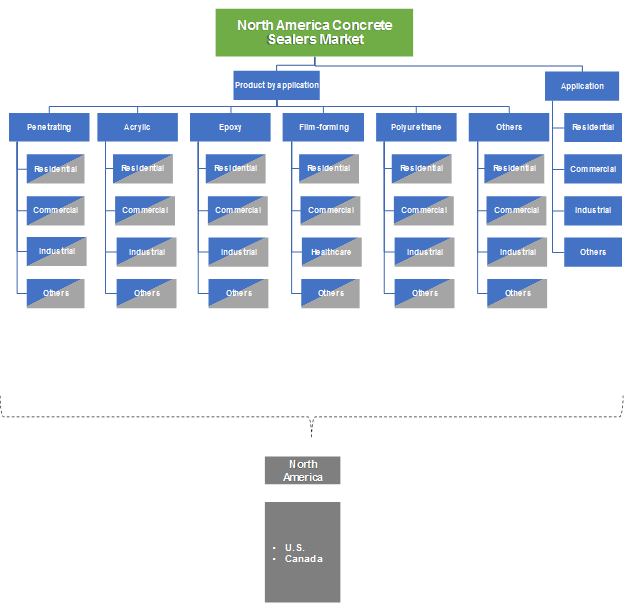Select Residential under the Application column
Viewport: 624px width, 603px height.
point(592,127)
